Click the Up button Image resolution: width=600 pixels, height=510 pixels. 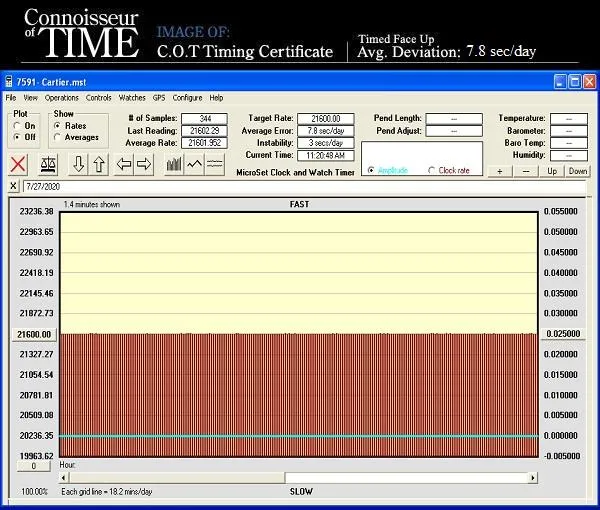pyautogui.click(x=552, y=171)
